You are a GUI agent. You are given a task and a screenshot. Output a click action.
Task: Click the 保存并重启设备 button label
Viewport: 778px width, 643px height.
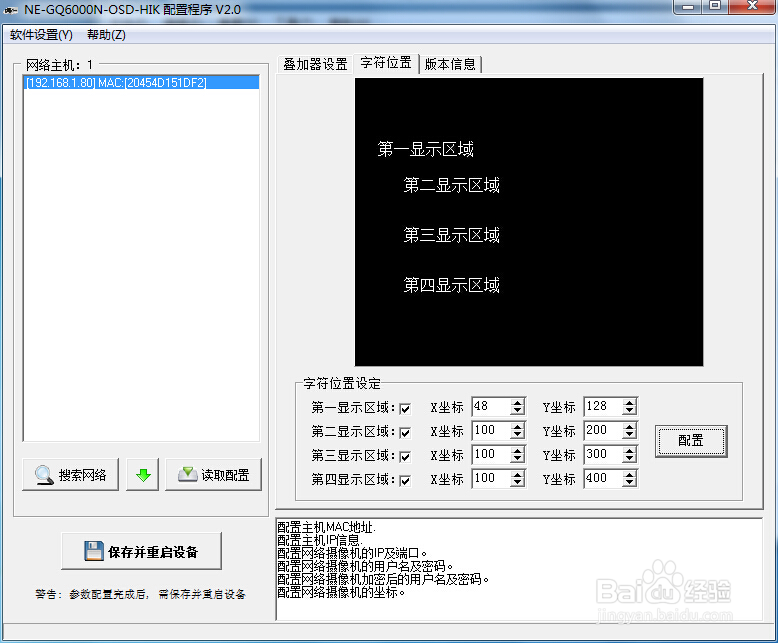(153, 552)
